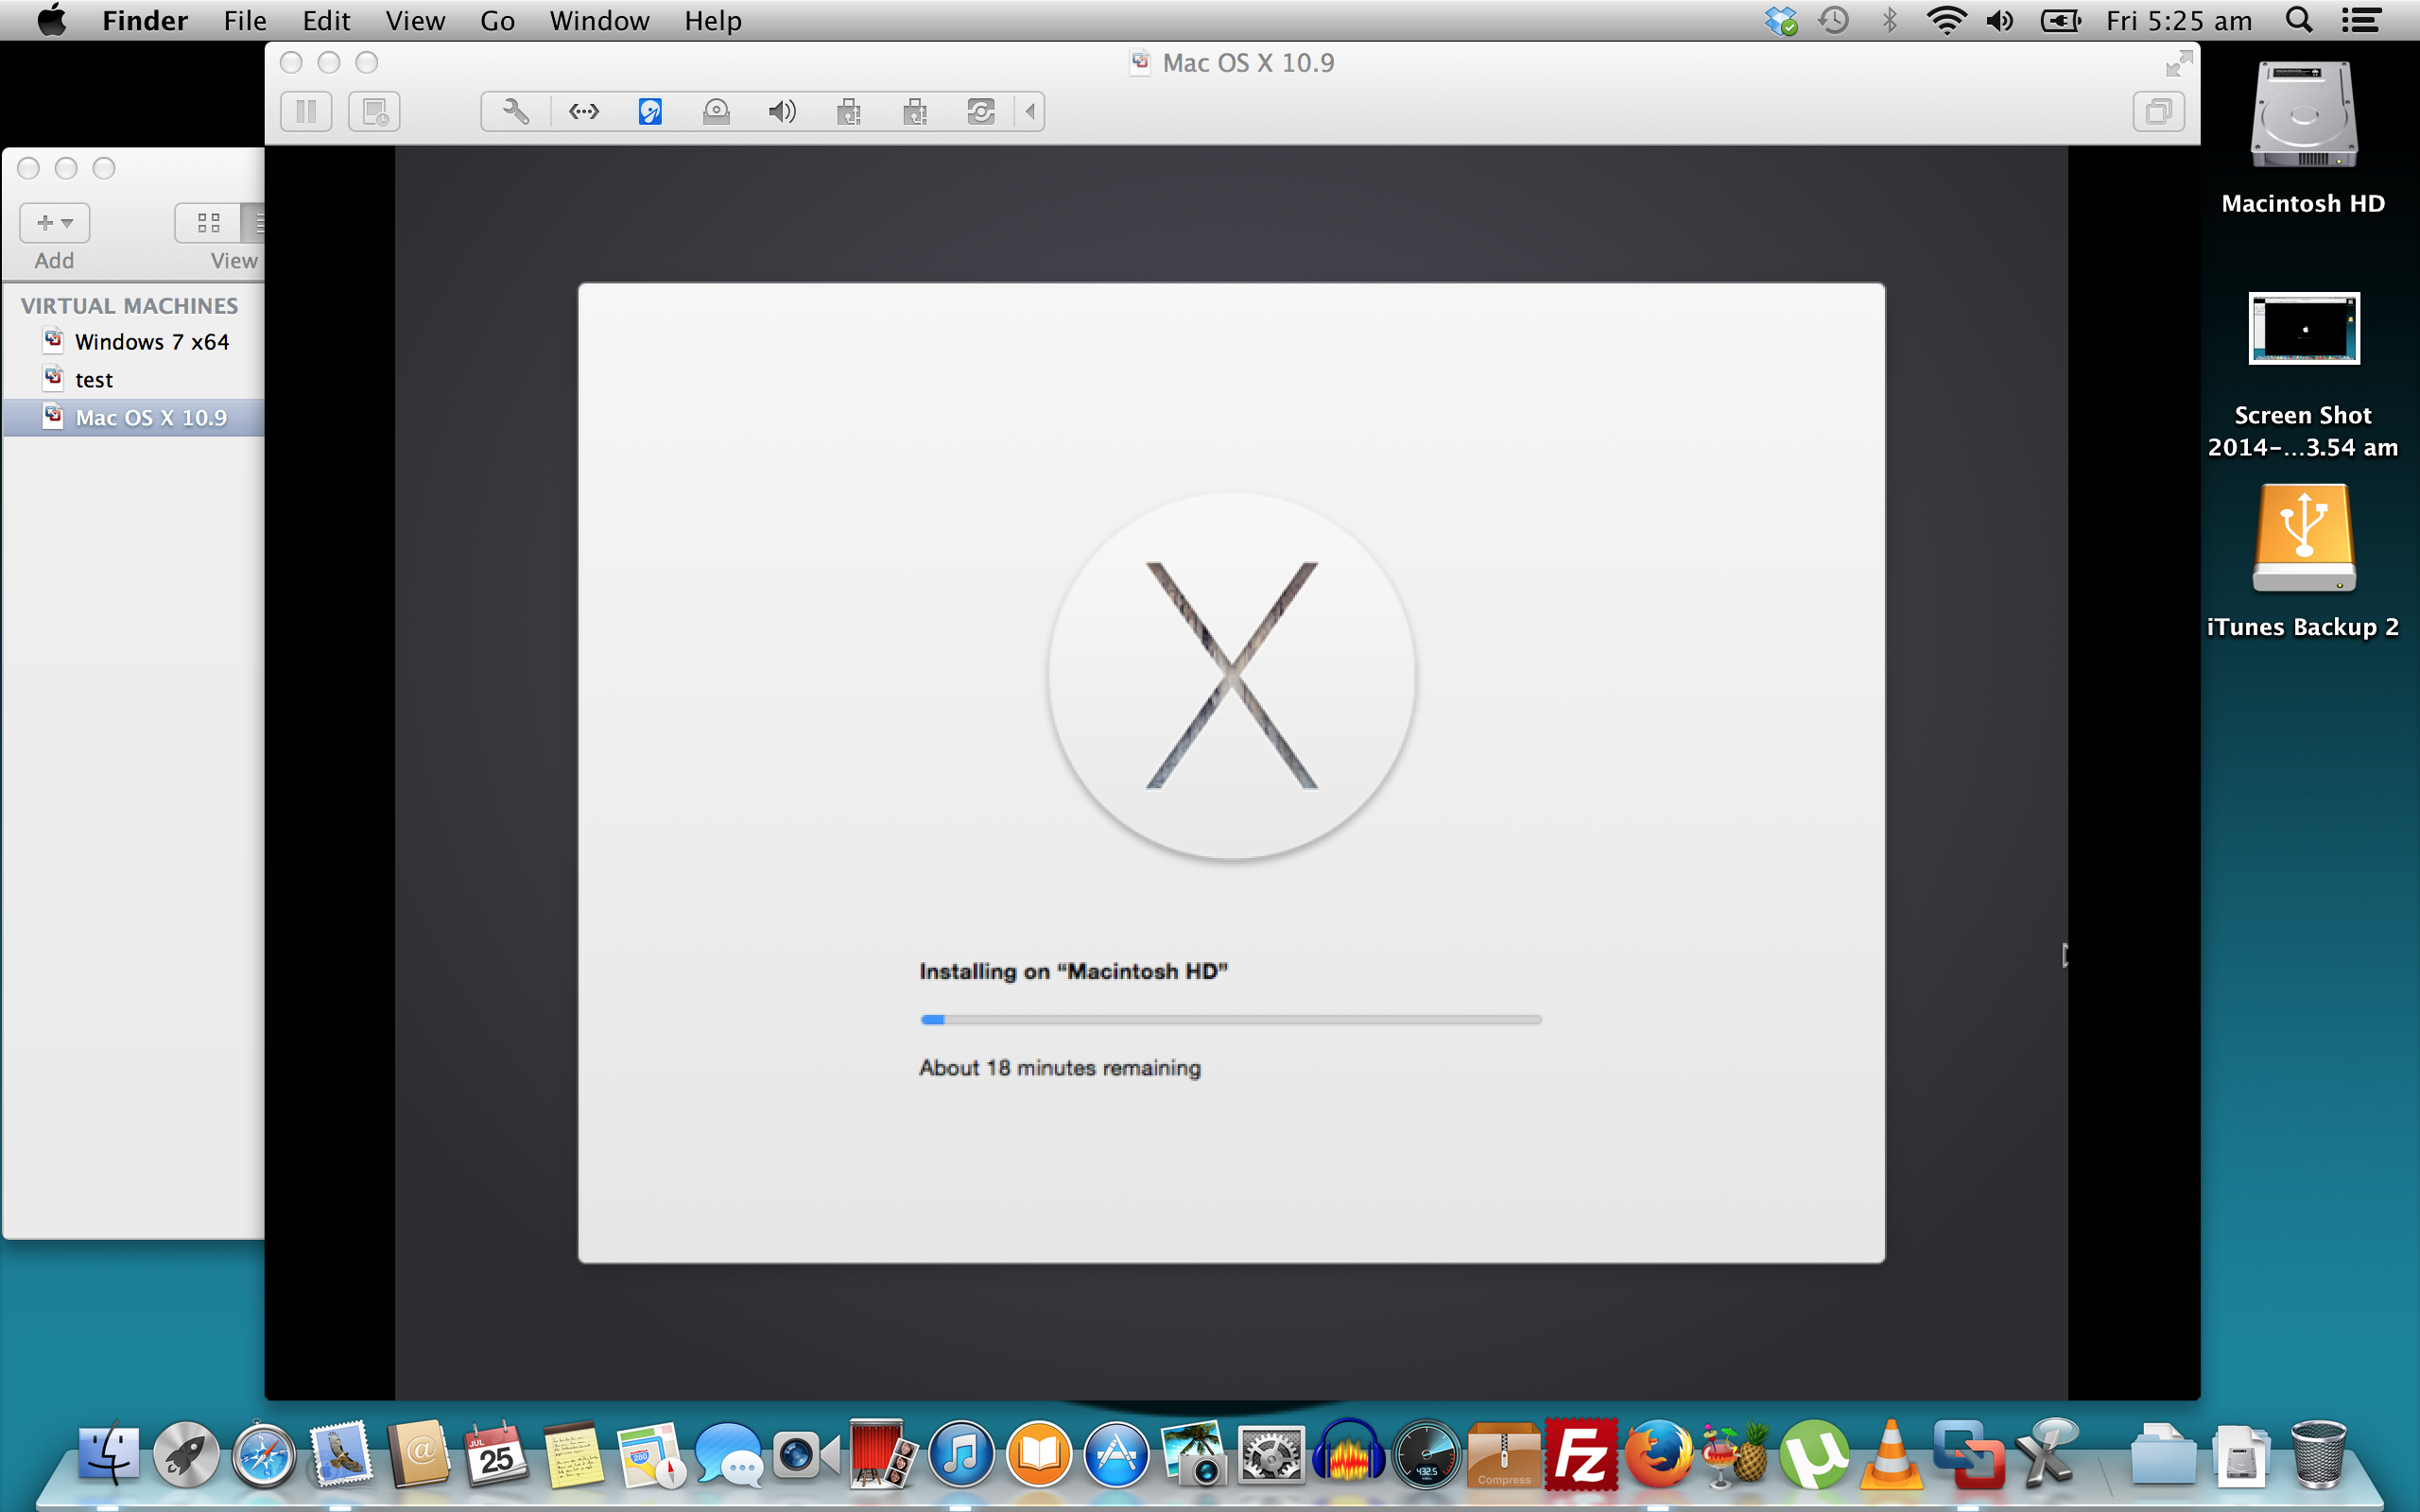This screenshot has width=2420, height=1512.
Task: Click the volume icon in menu bar
Action: pos(2000,20)
